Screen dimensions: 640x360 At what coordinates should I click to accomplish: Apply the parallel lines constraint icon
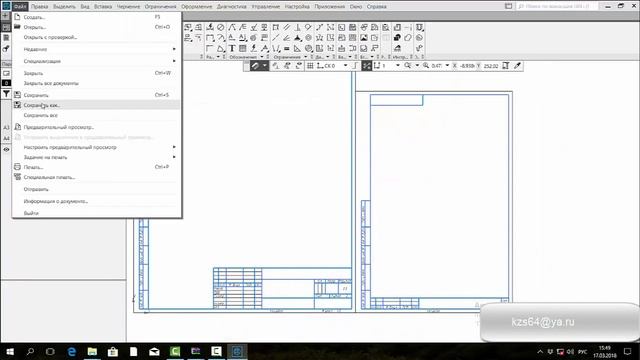pyautogui.click(x=287, y=27)
